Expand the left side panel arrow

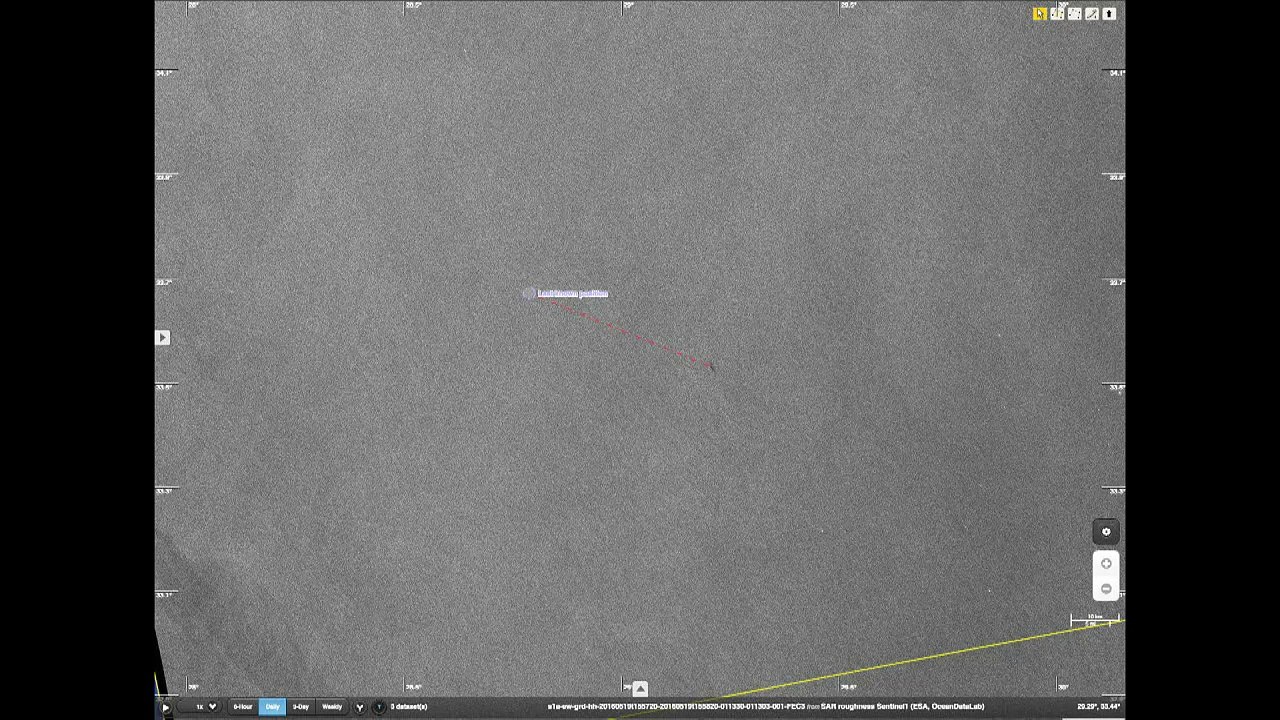click(x=163, y=338)
